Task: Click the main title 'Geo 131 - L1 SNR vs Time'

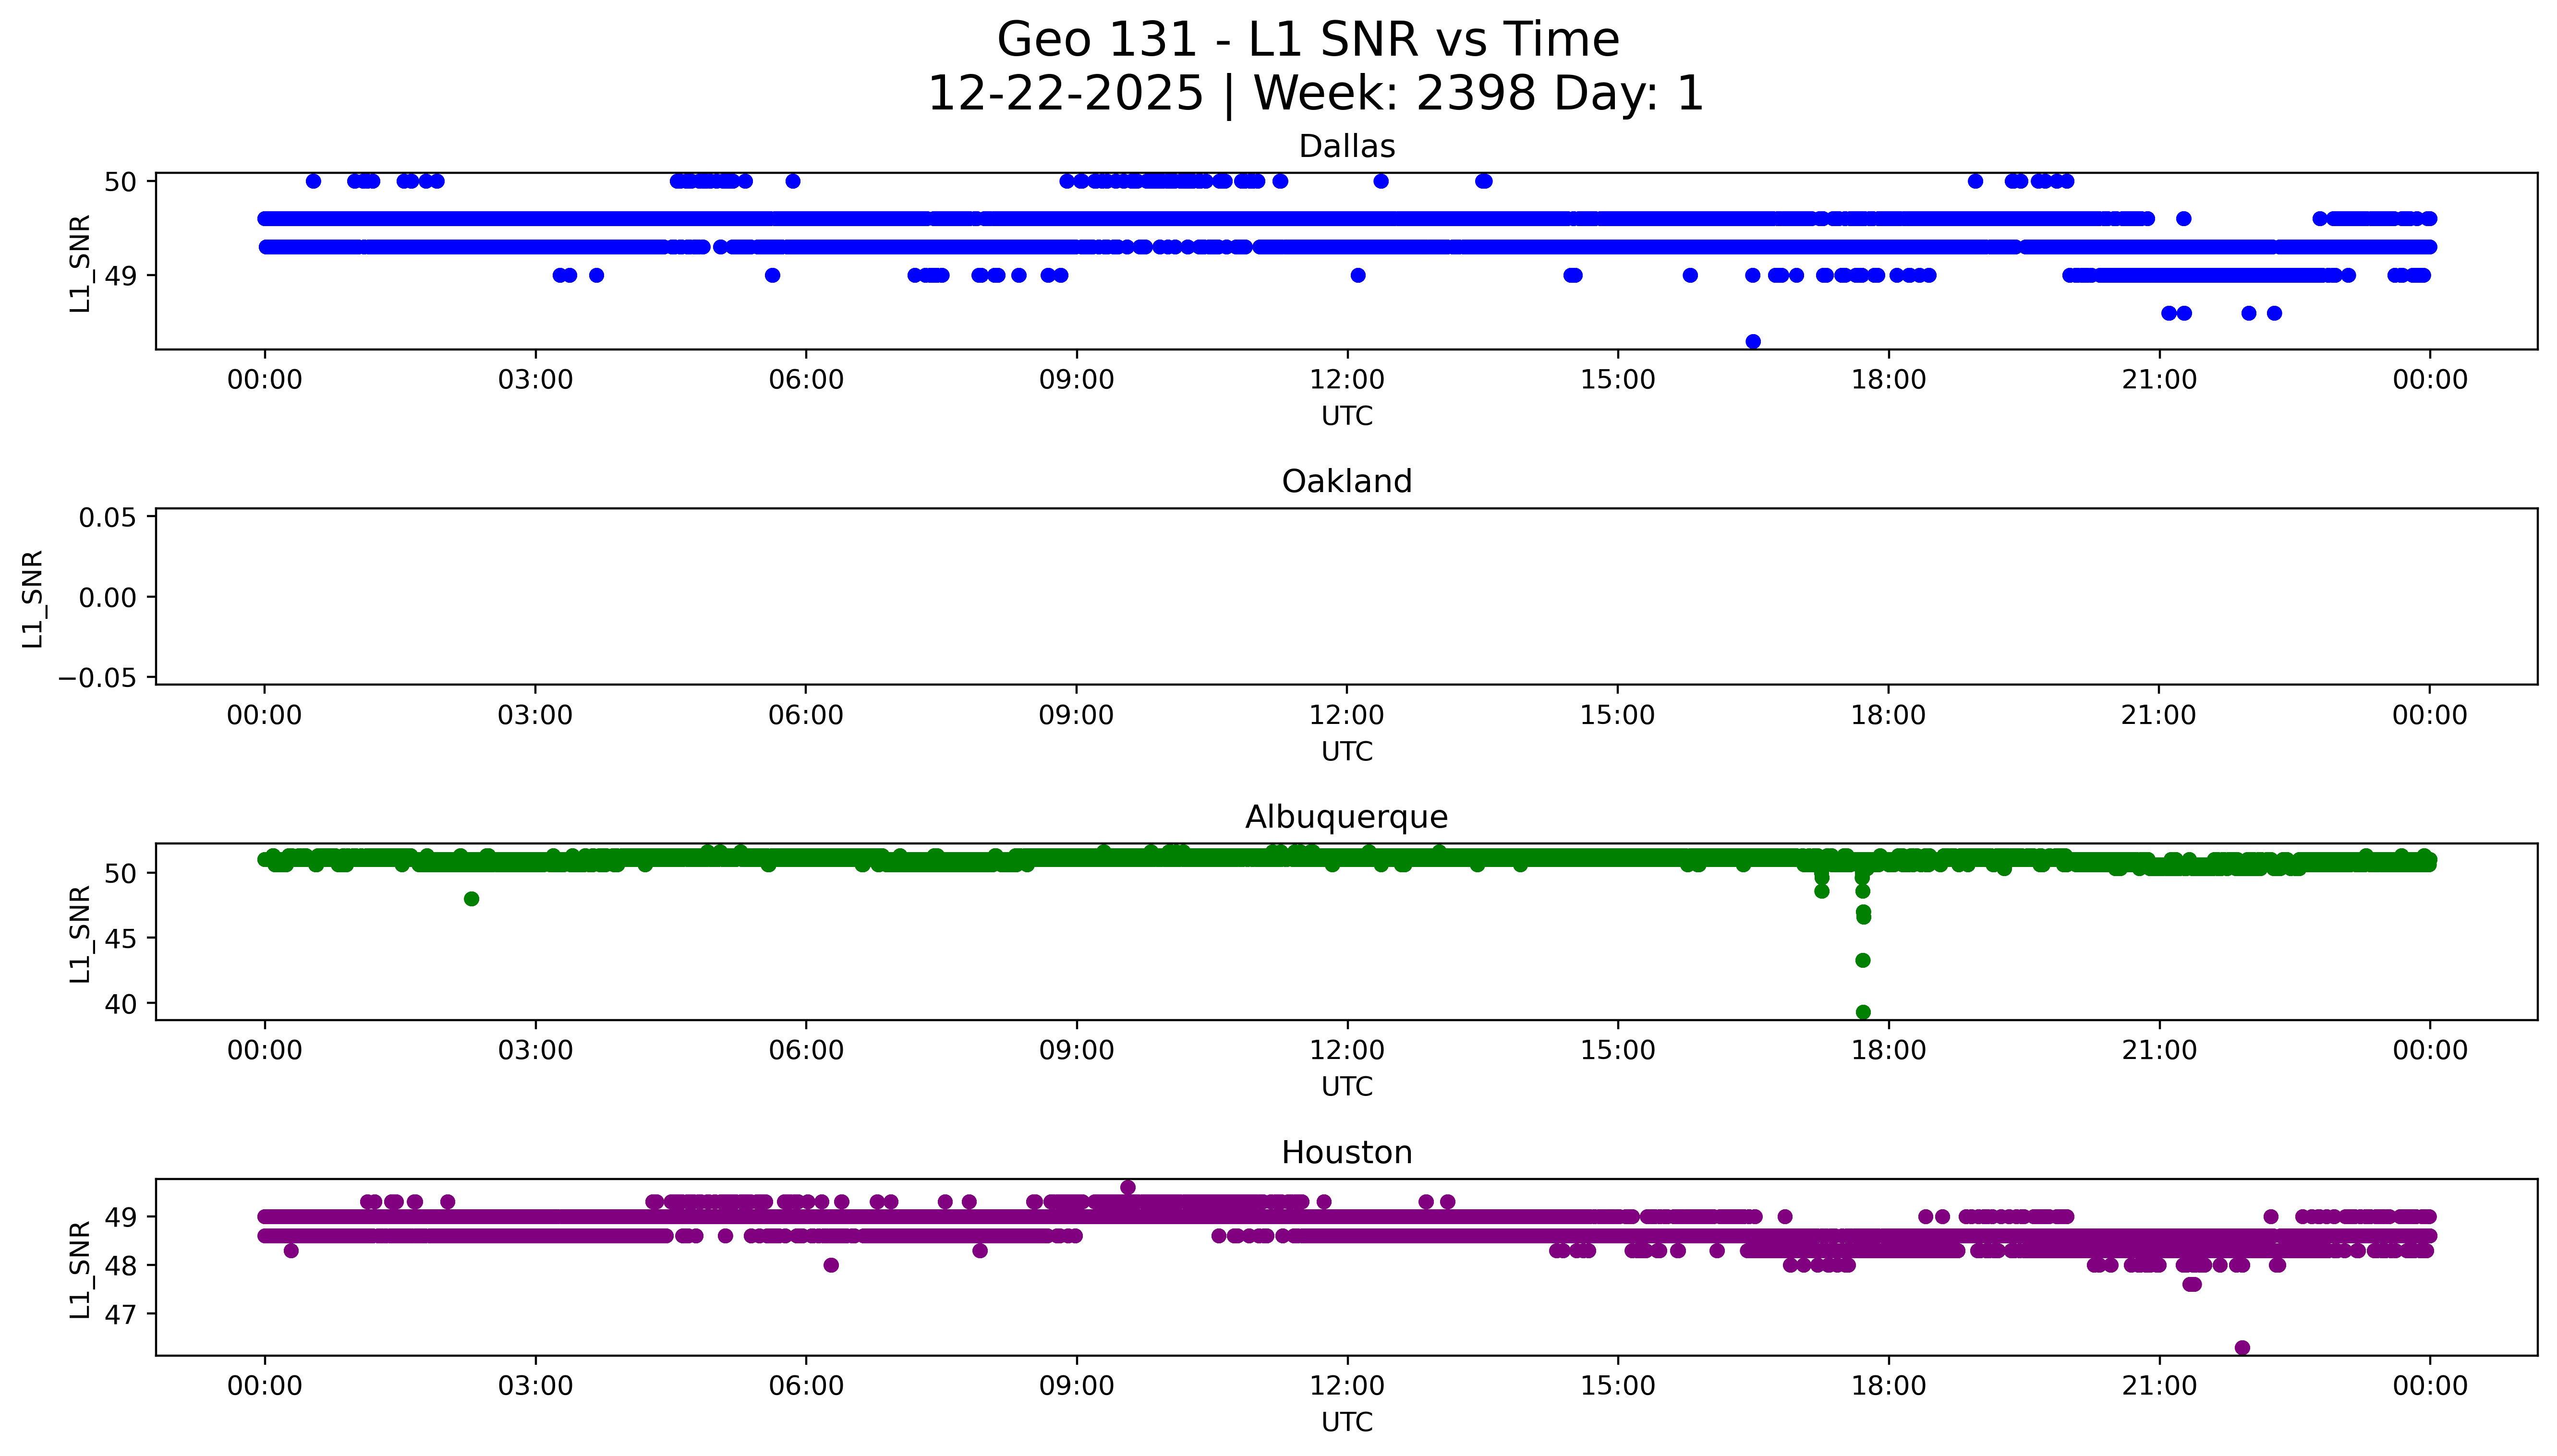Action: [x=1308, y=41]
